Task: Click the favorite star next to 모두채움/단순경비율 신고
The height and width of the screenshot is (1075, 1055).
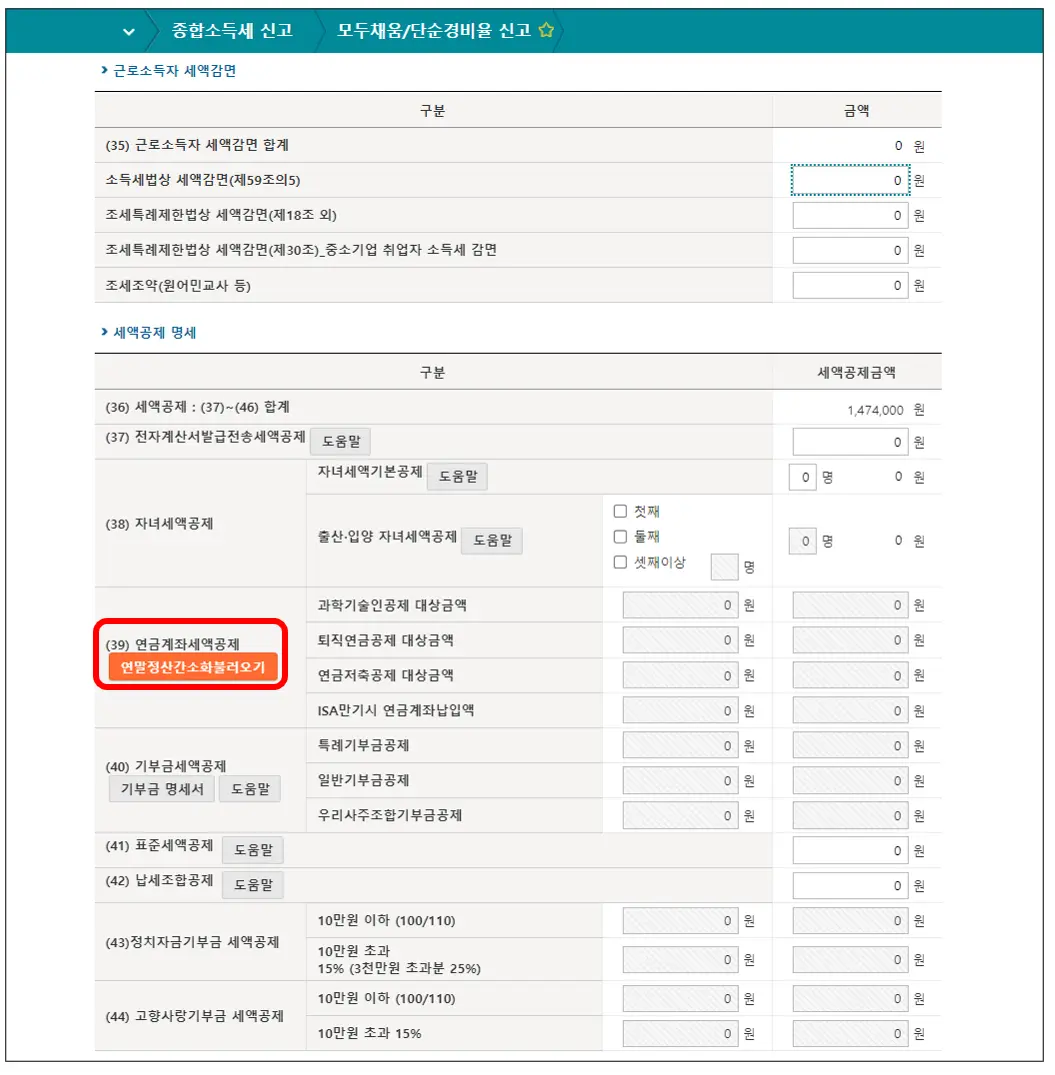Action: (x=546, y=31)
